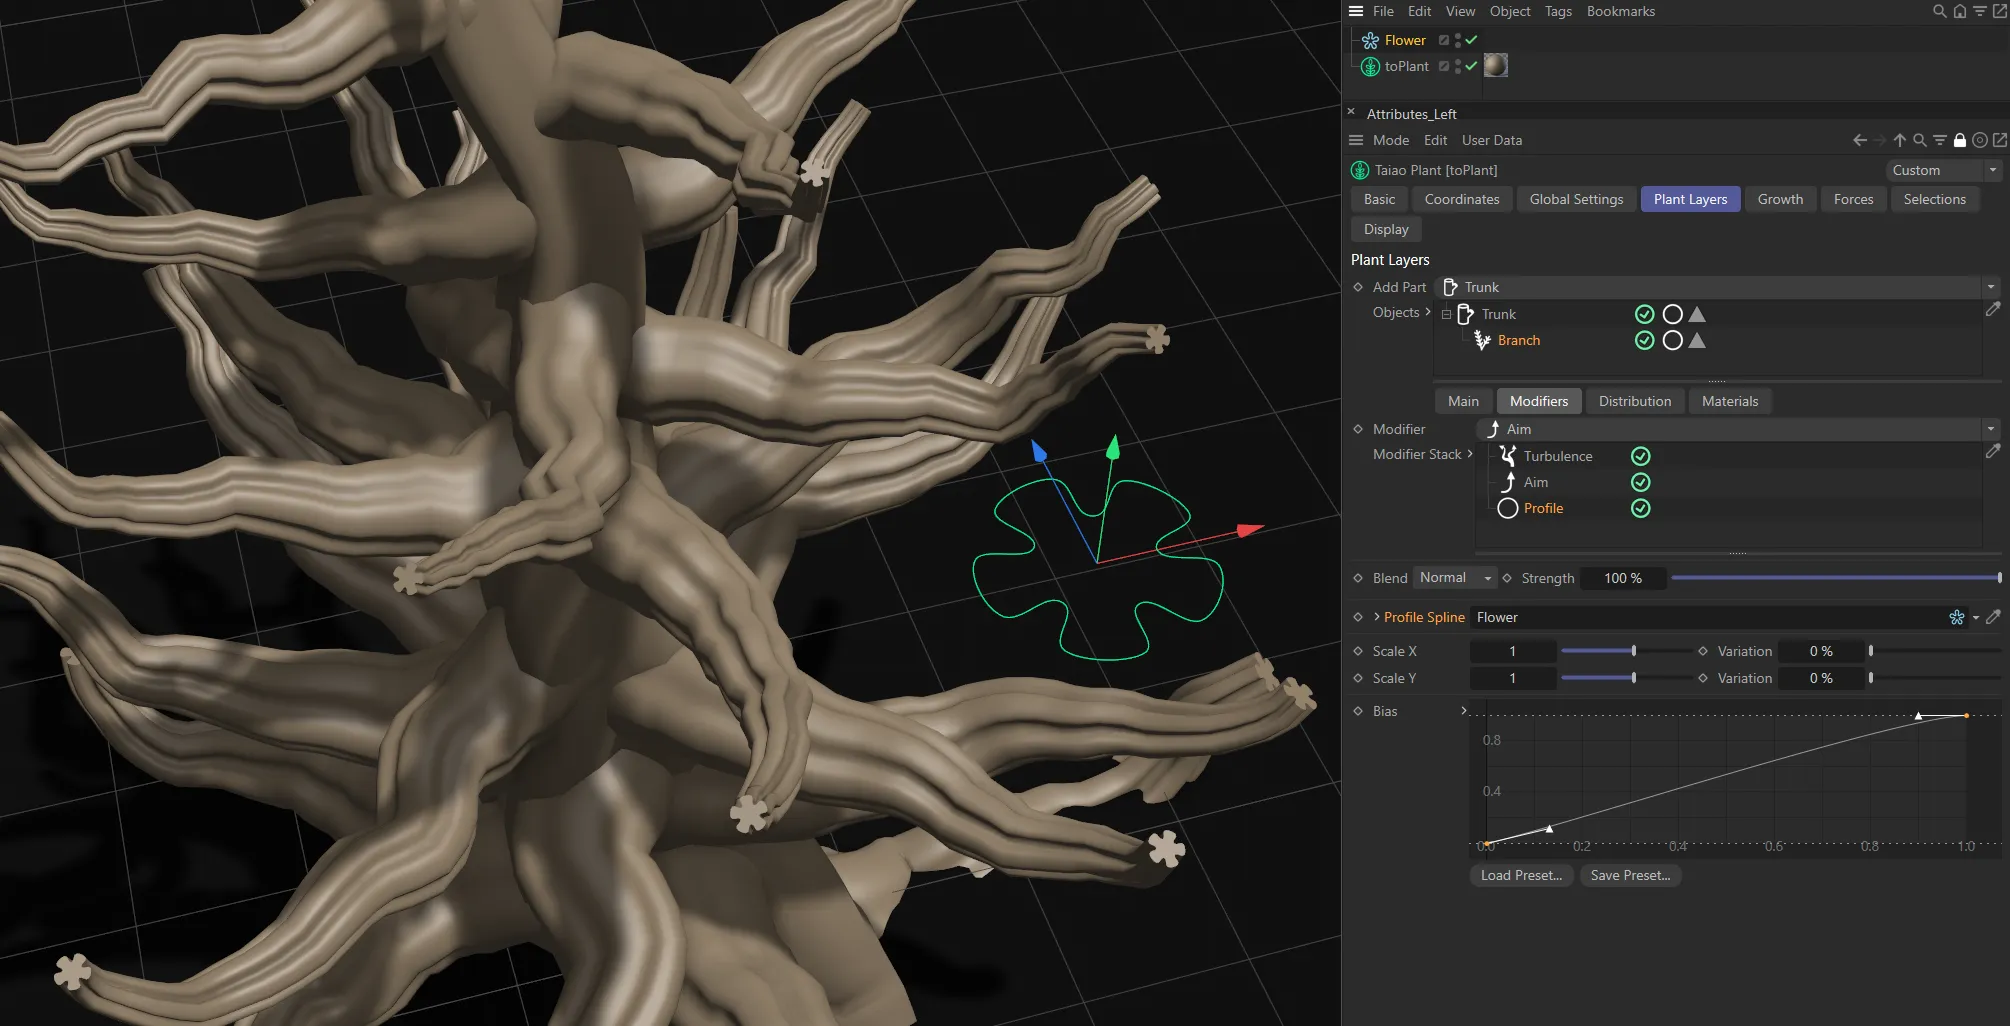Toggle the enabled checkmark next to Flower

point(1471,40)
